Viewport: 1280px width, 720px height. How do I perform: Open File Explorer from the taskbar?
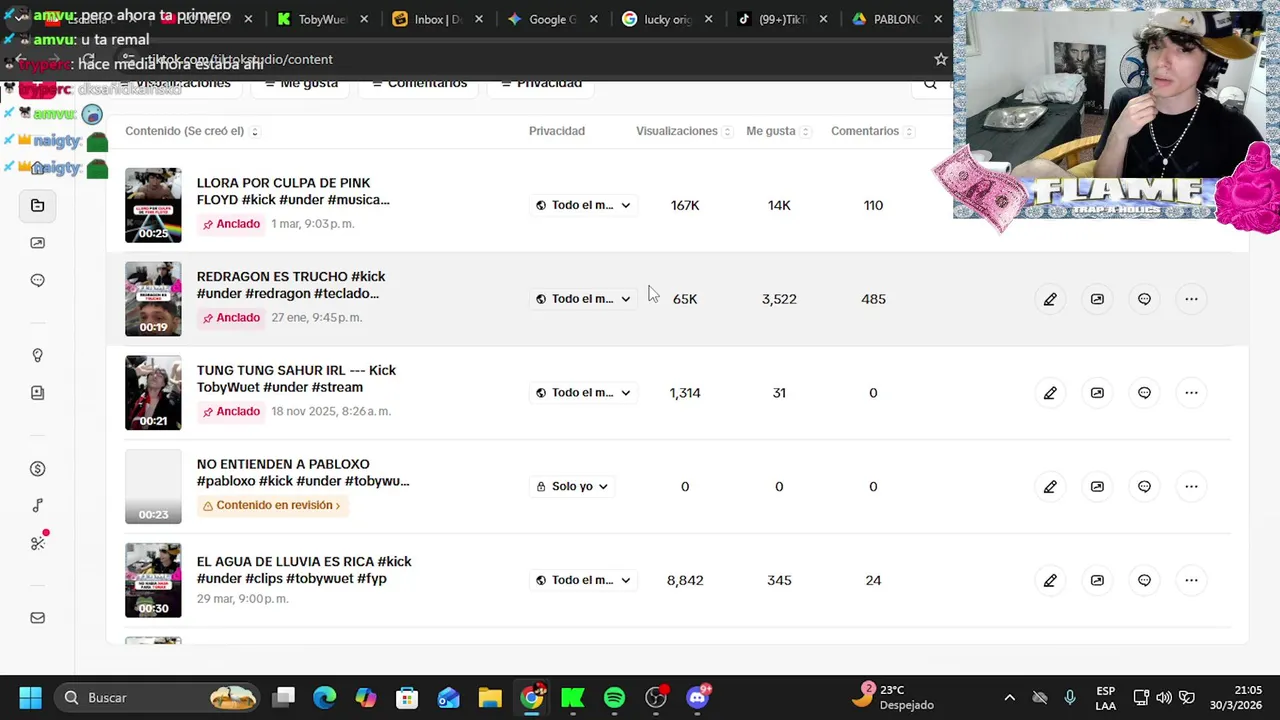point(489,697)
